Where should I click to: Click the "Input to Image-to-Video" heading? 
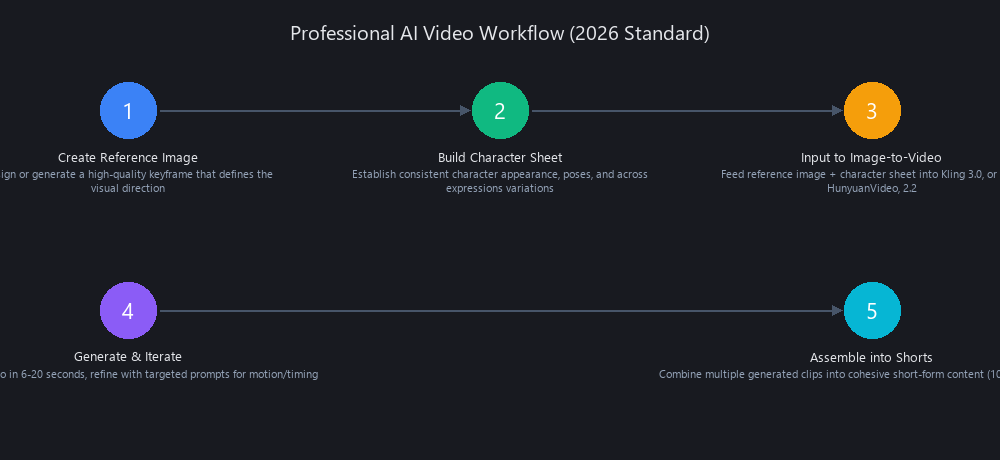tap(871, 158)
